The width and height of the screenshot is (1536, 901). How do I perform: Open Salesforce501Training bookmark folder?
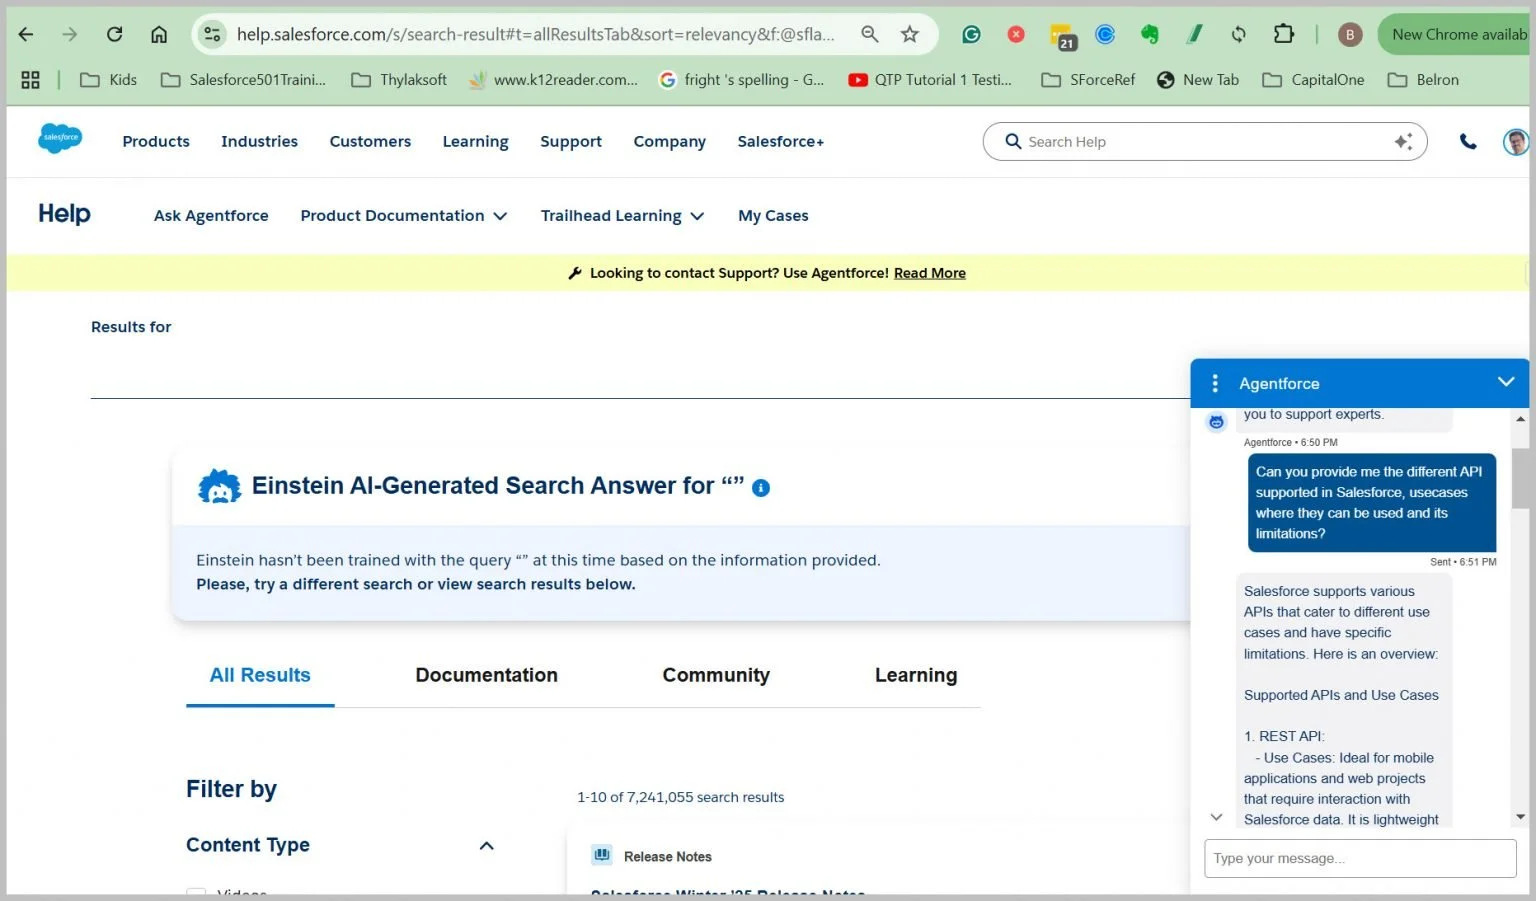coord(243,79)
